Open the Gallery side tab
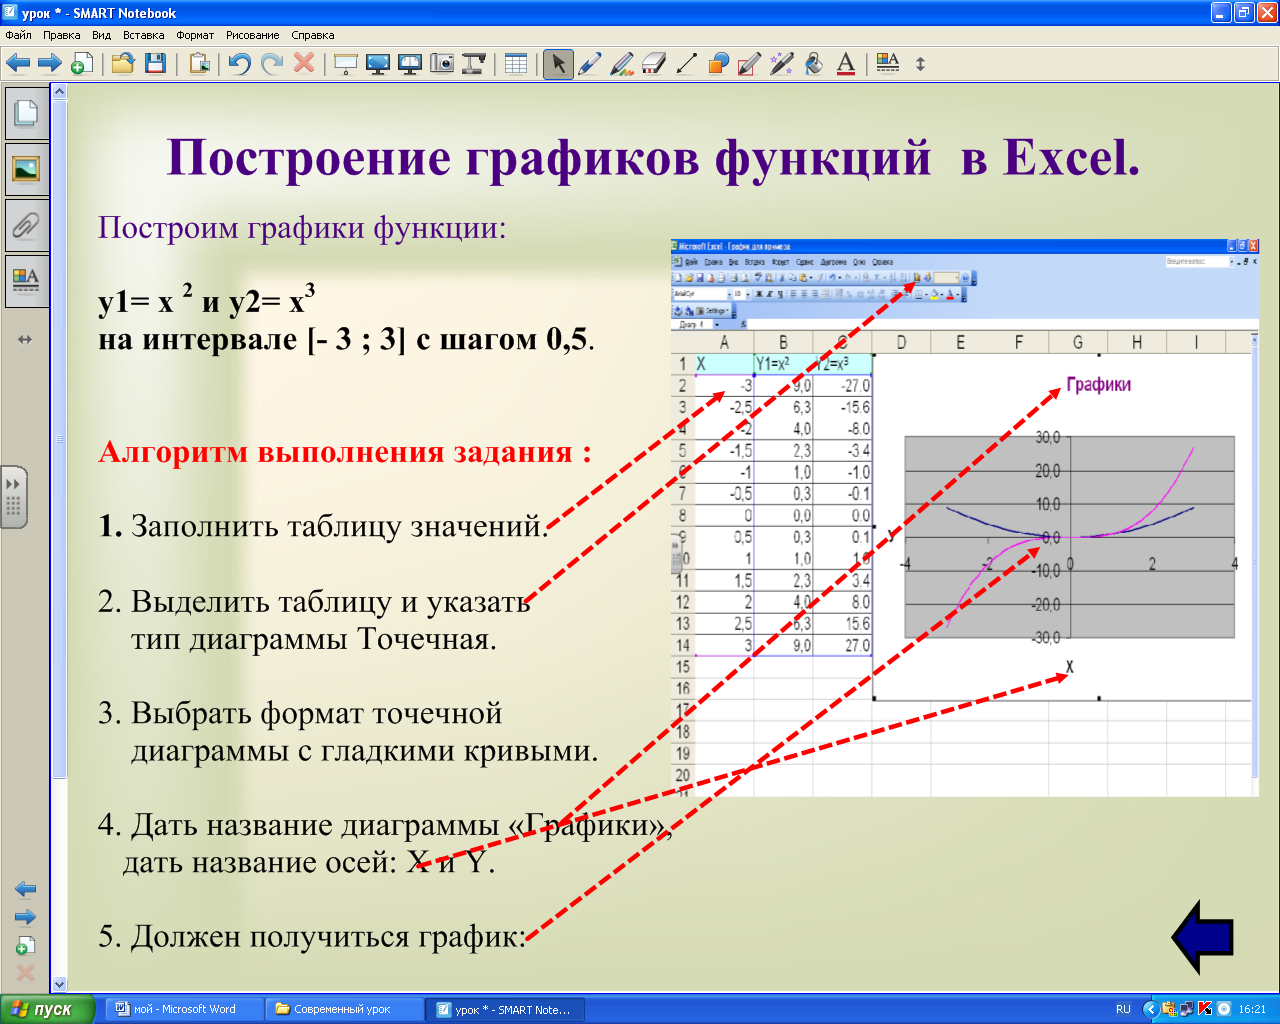 [25, 168]
